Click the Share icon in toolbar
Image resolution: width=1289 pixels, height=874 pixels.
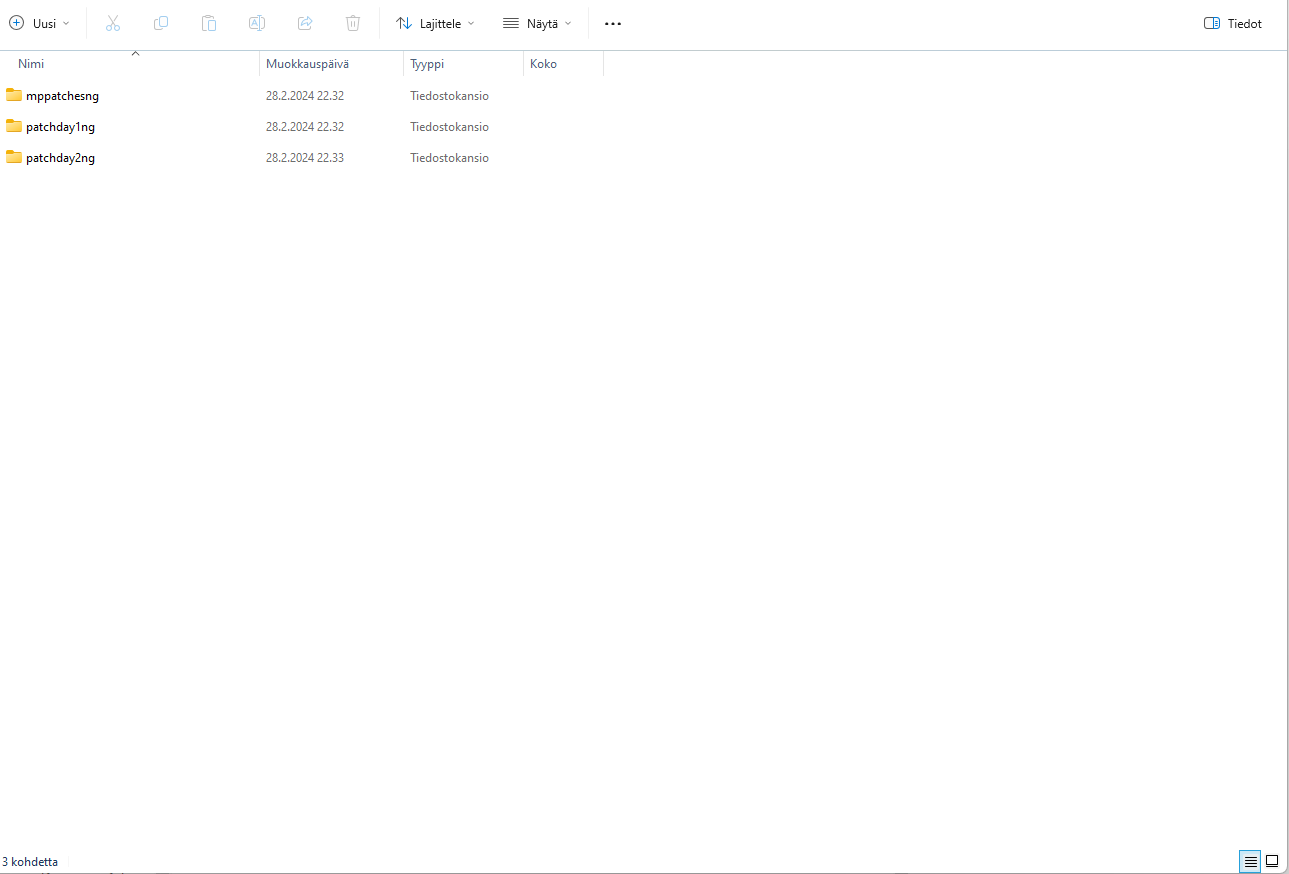coord(305,23)
